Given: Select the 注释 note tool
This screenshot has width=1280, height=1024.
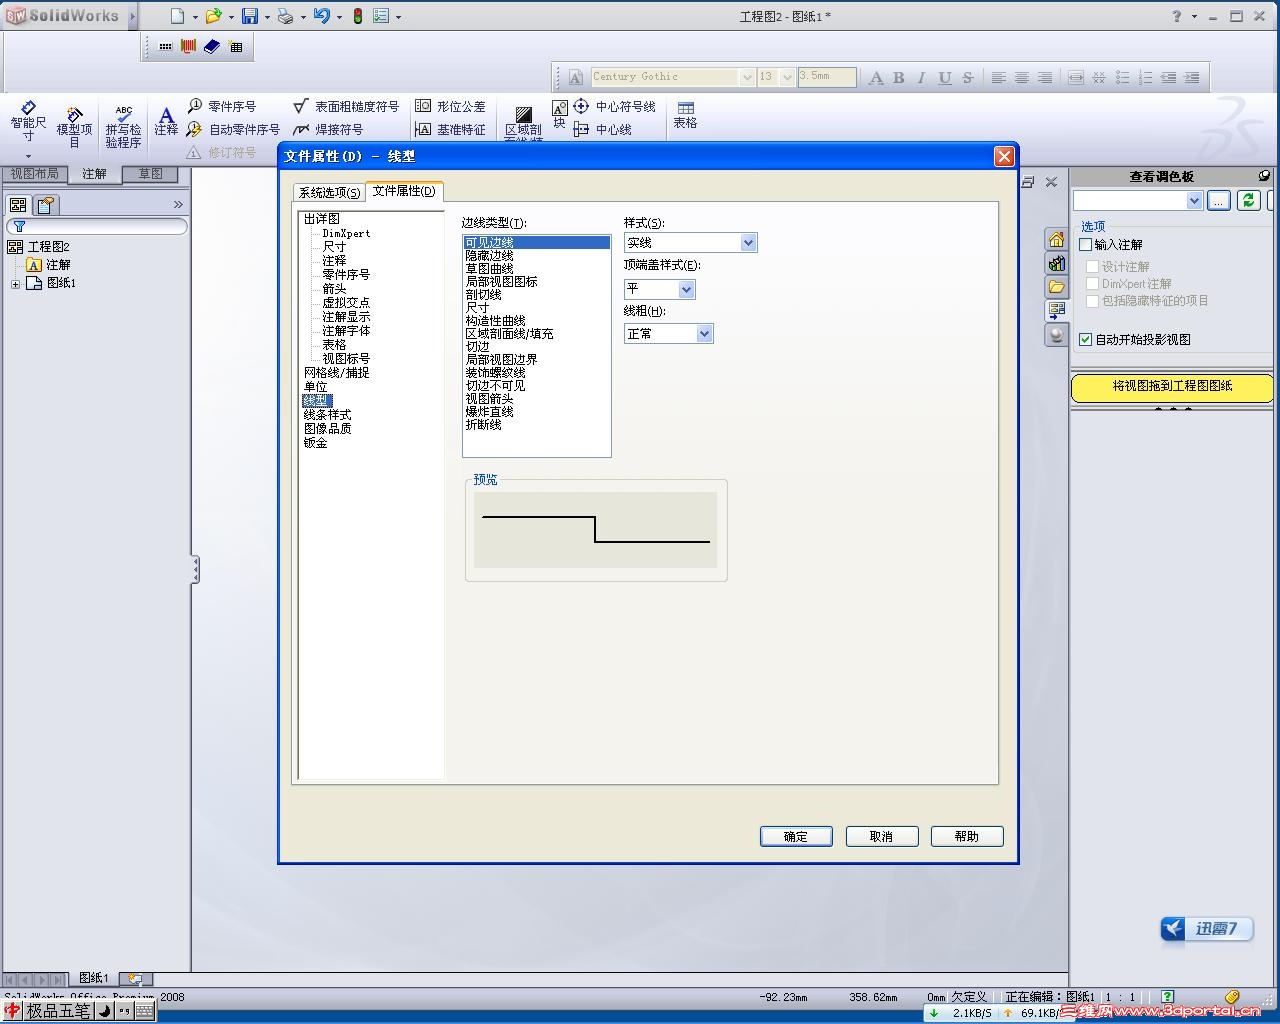Looking at the screenshot, I should pyautogui.click(x=166, y=121).
